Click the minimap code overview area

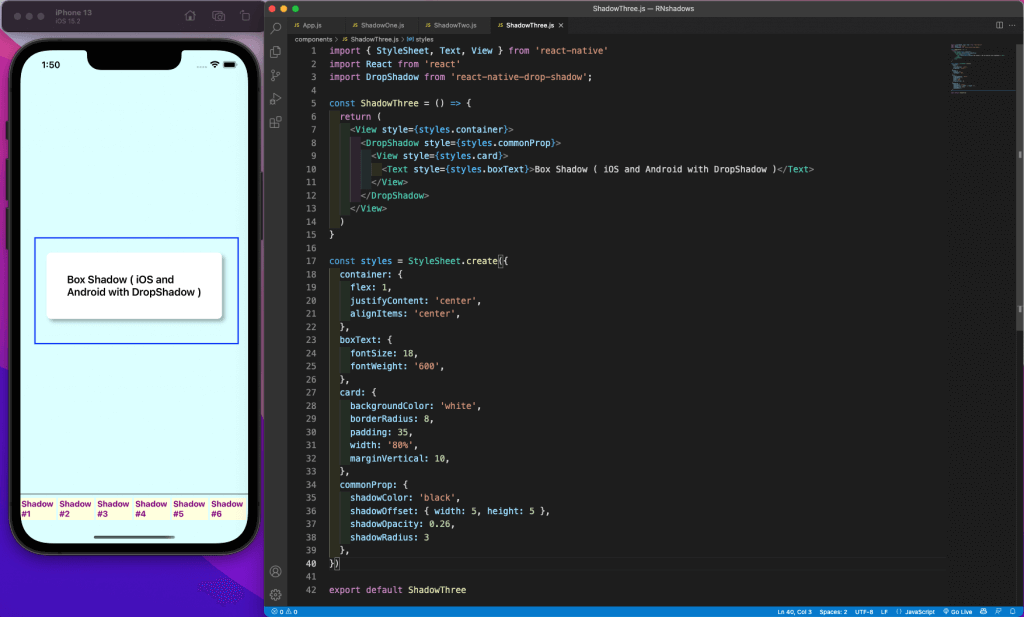click(980, 70)
